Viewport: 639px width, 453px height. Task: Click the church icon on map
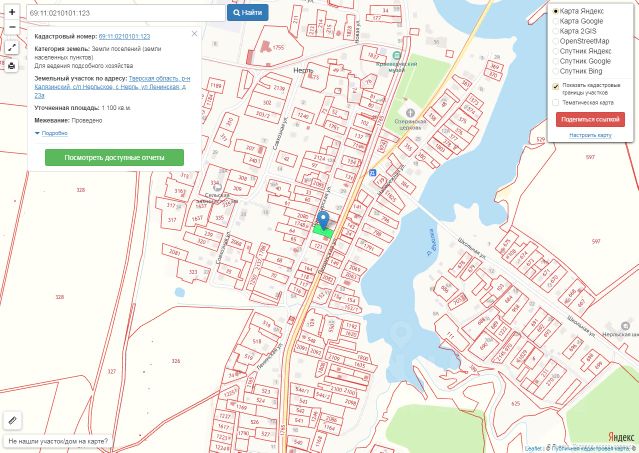click(410, 112)
